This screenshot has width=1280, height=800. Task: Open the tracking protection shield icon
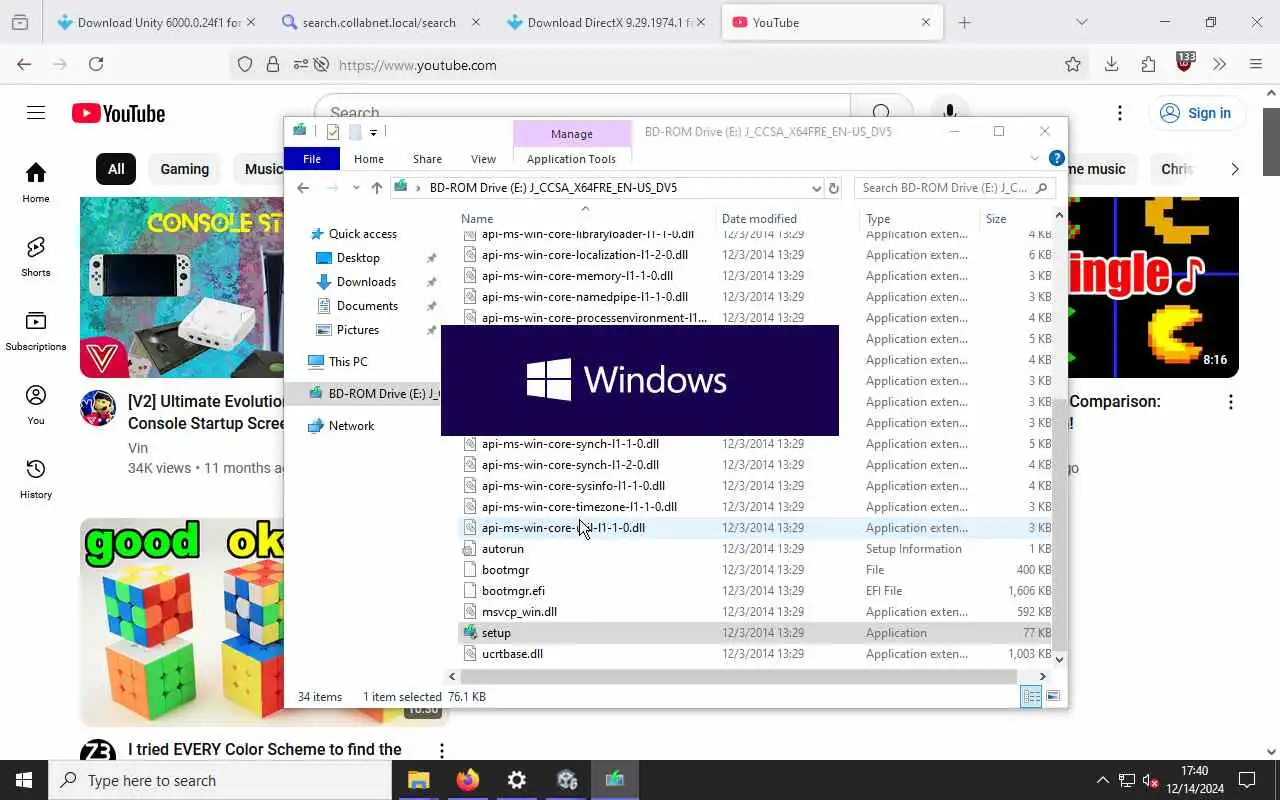(245, 65)
